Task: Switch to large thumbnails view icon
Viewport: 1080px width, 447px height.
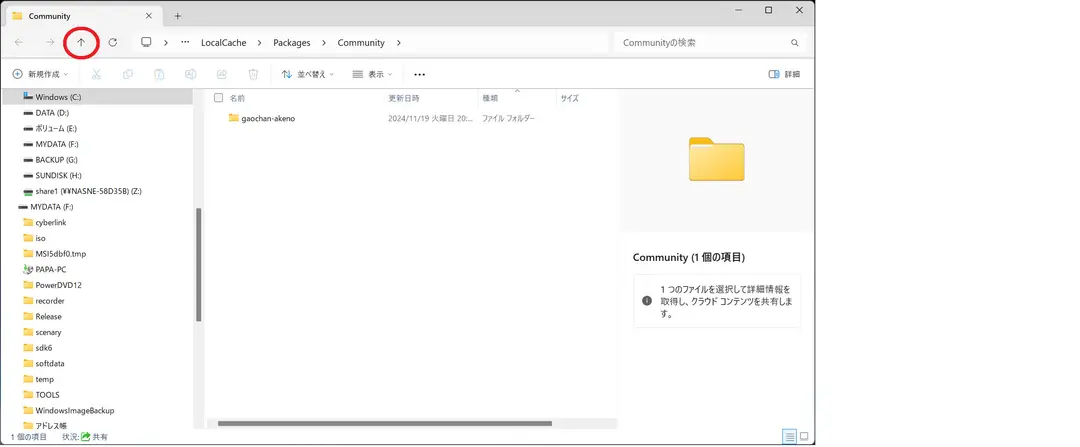Action: tap(803, 437)
